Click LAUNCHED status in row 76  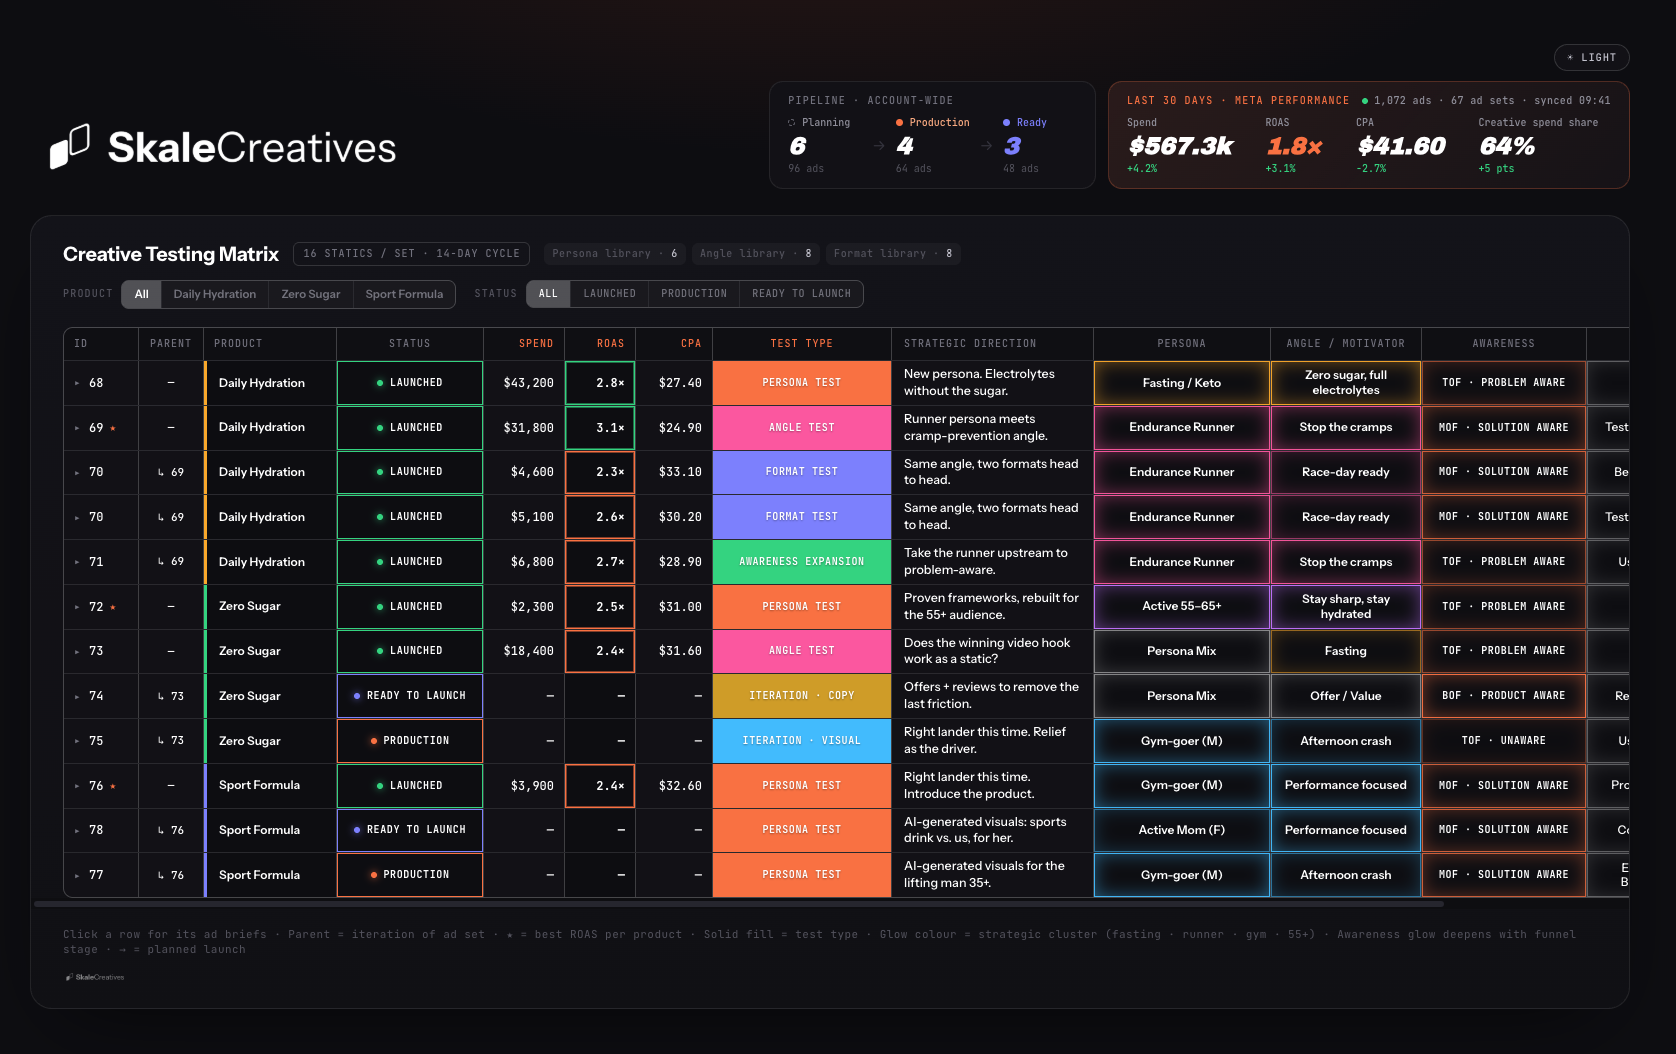(410, 786)
